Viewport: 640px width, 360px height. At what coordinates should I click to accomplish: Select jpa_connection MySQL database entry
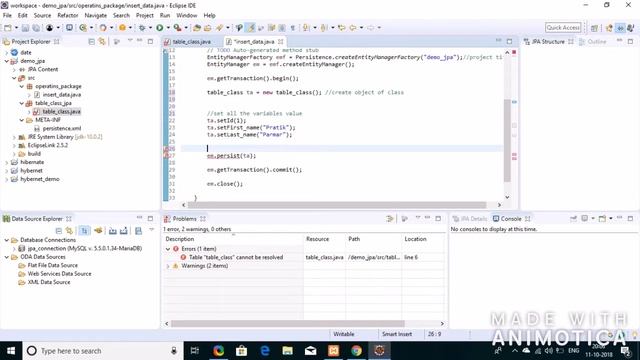pyautogui.click(x=84, y=249)
